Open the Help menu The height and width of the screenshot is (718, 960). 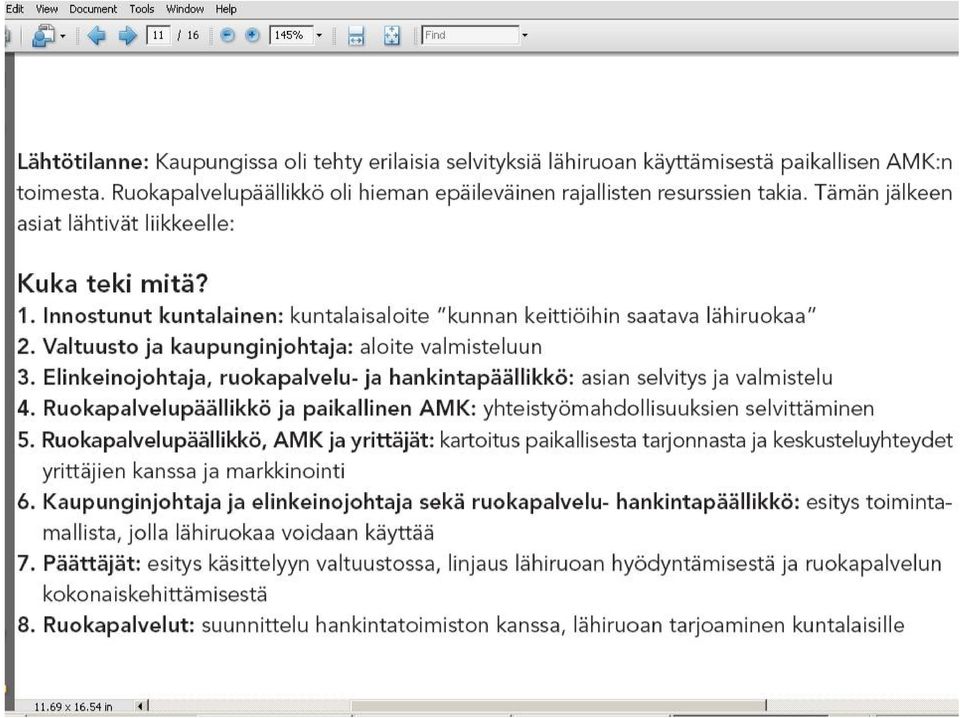[x=226, y=9]
